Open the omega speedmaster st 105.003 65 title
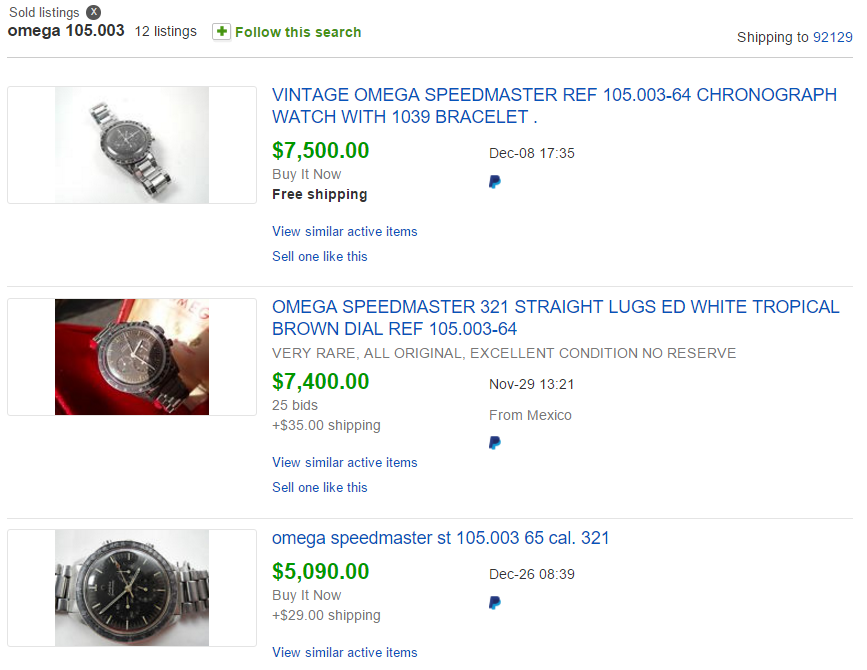Image resolution: width=867 pixels, height=670 pixels. click(441, 538)
